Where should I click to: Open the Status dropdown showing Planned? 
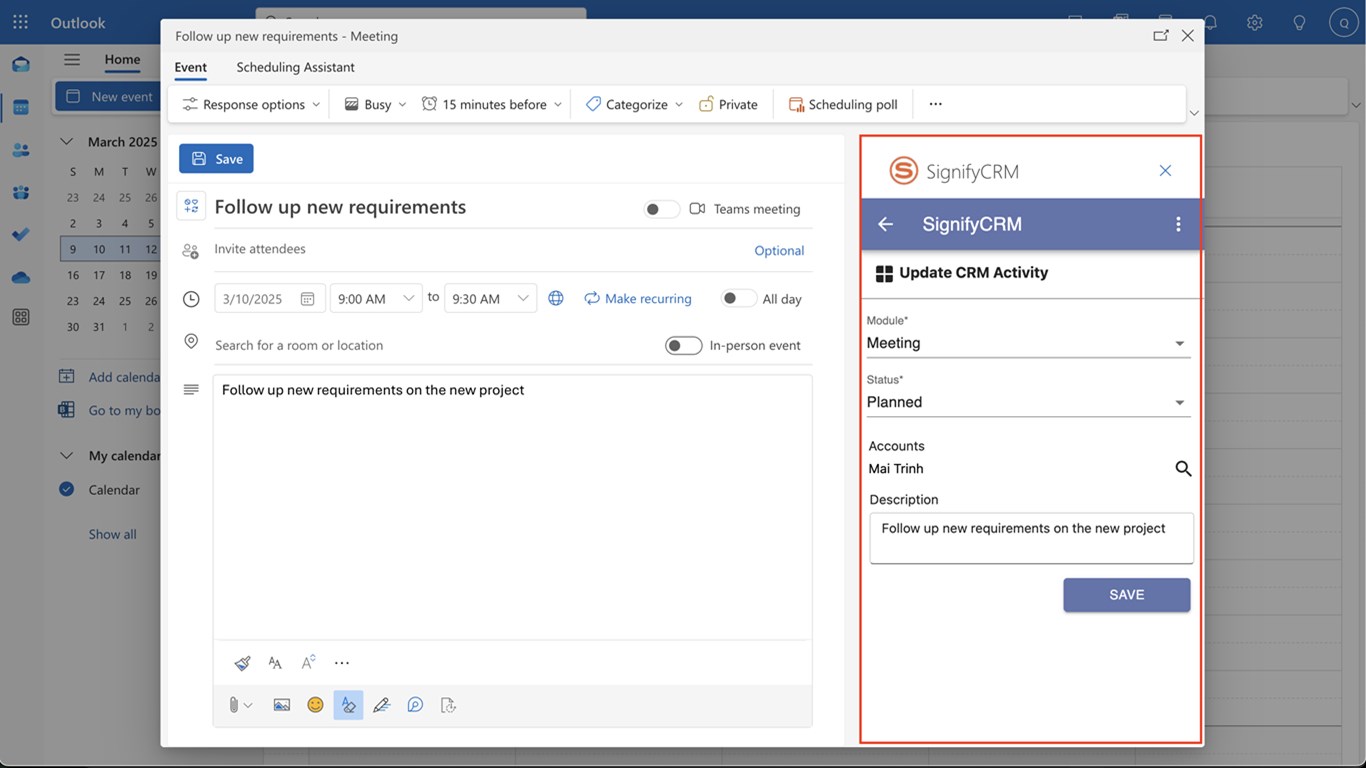point(1028,402)
